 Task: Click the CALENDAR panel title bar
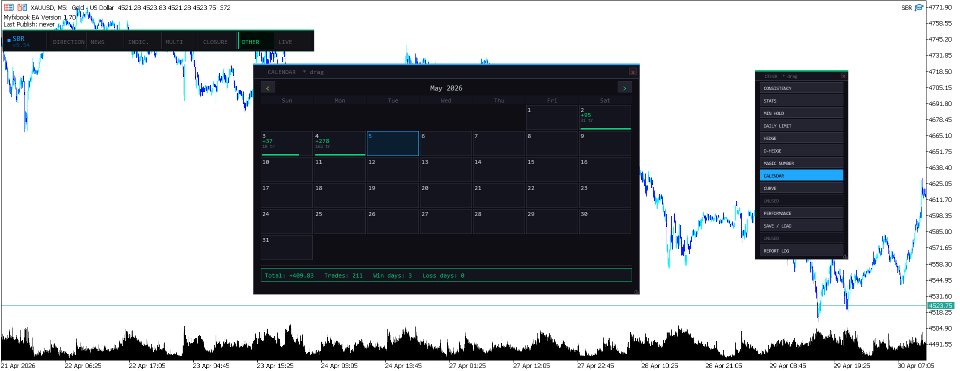445,72
